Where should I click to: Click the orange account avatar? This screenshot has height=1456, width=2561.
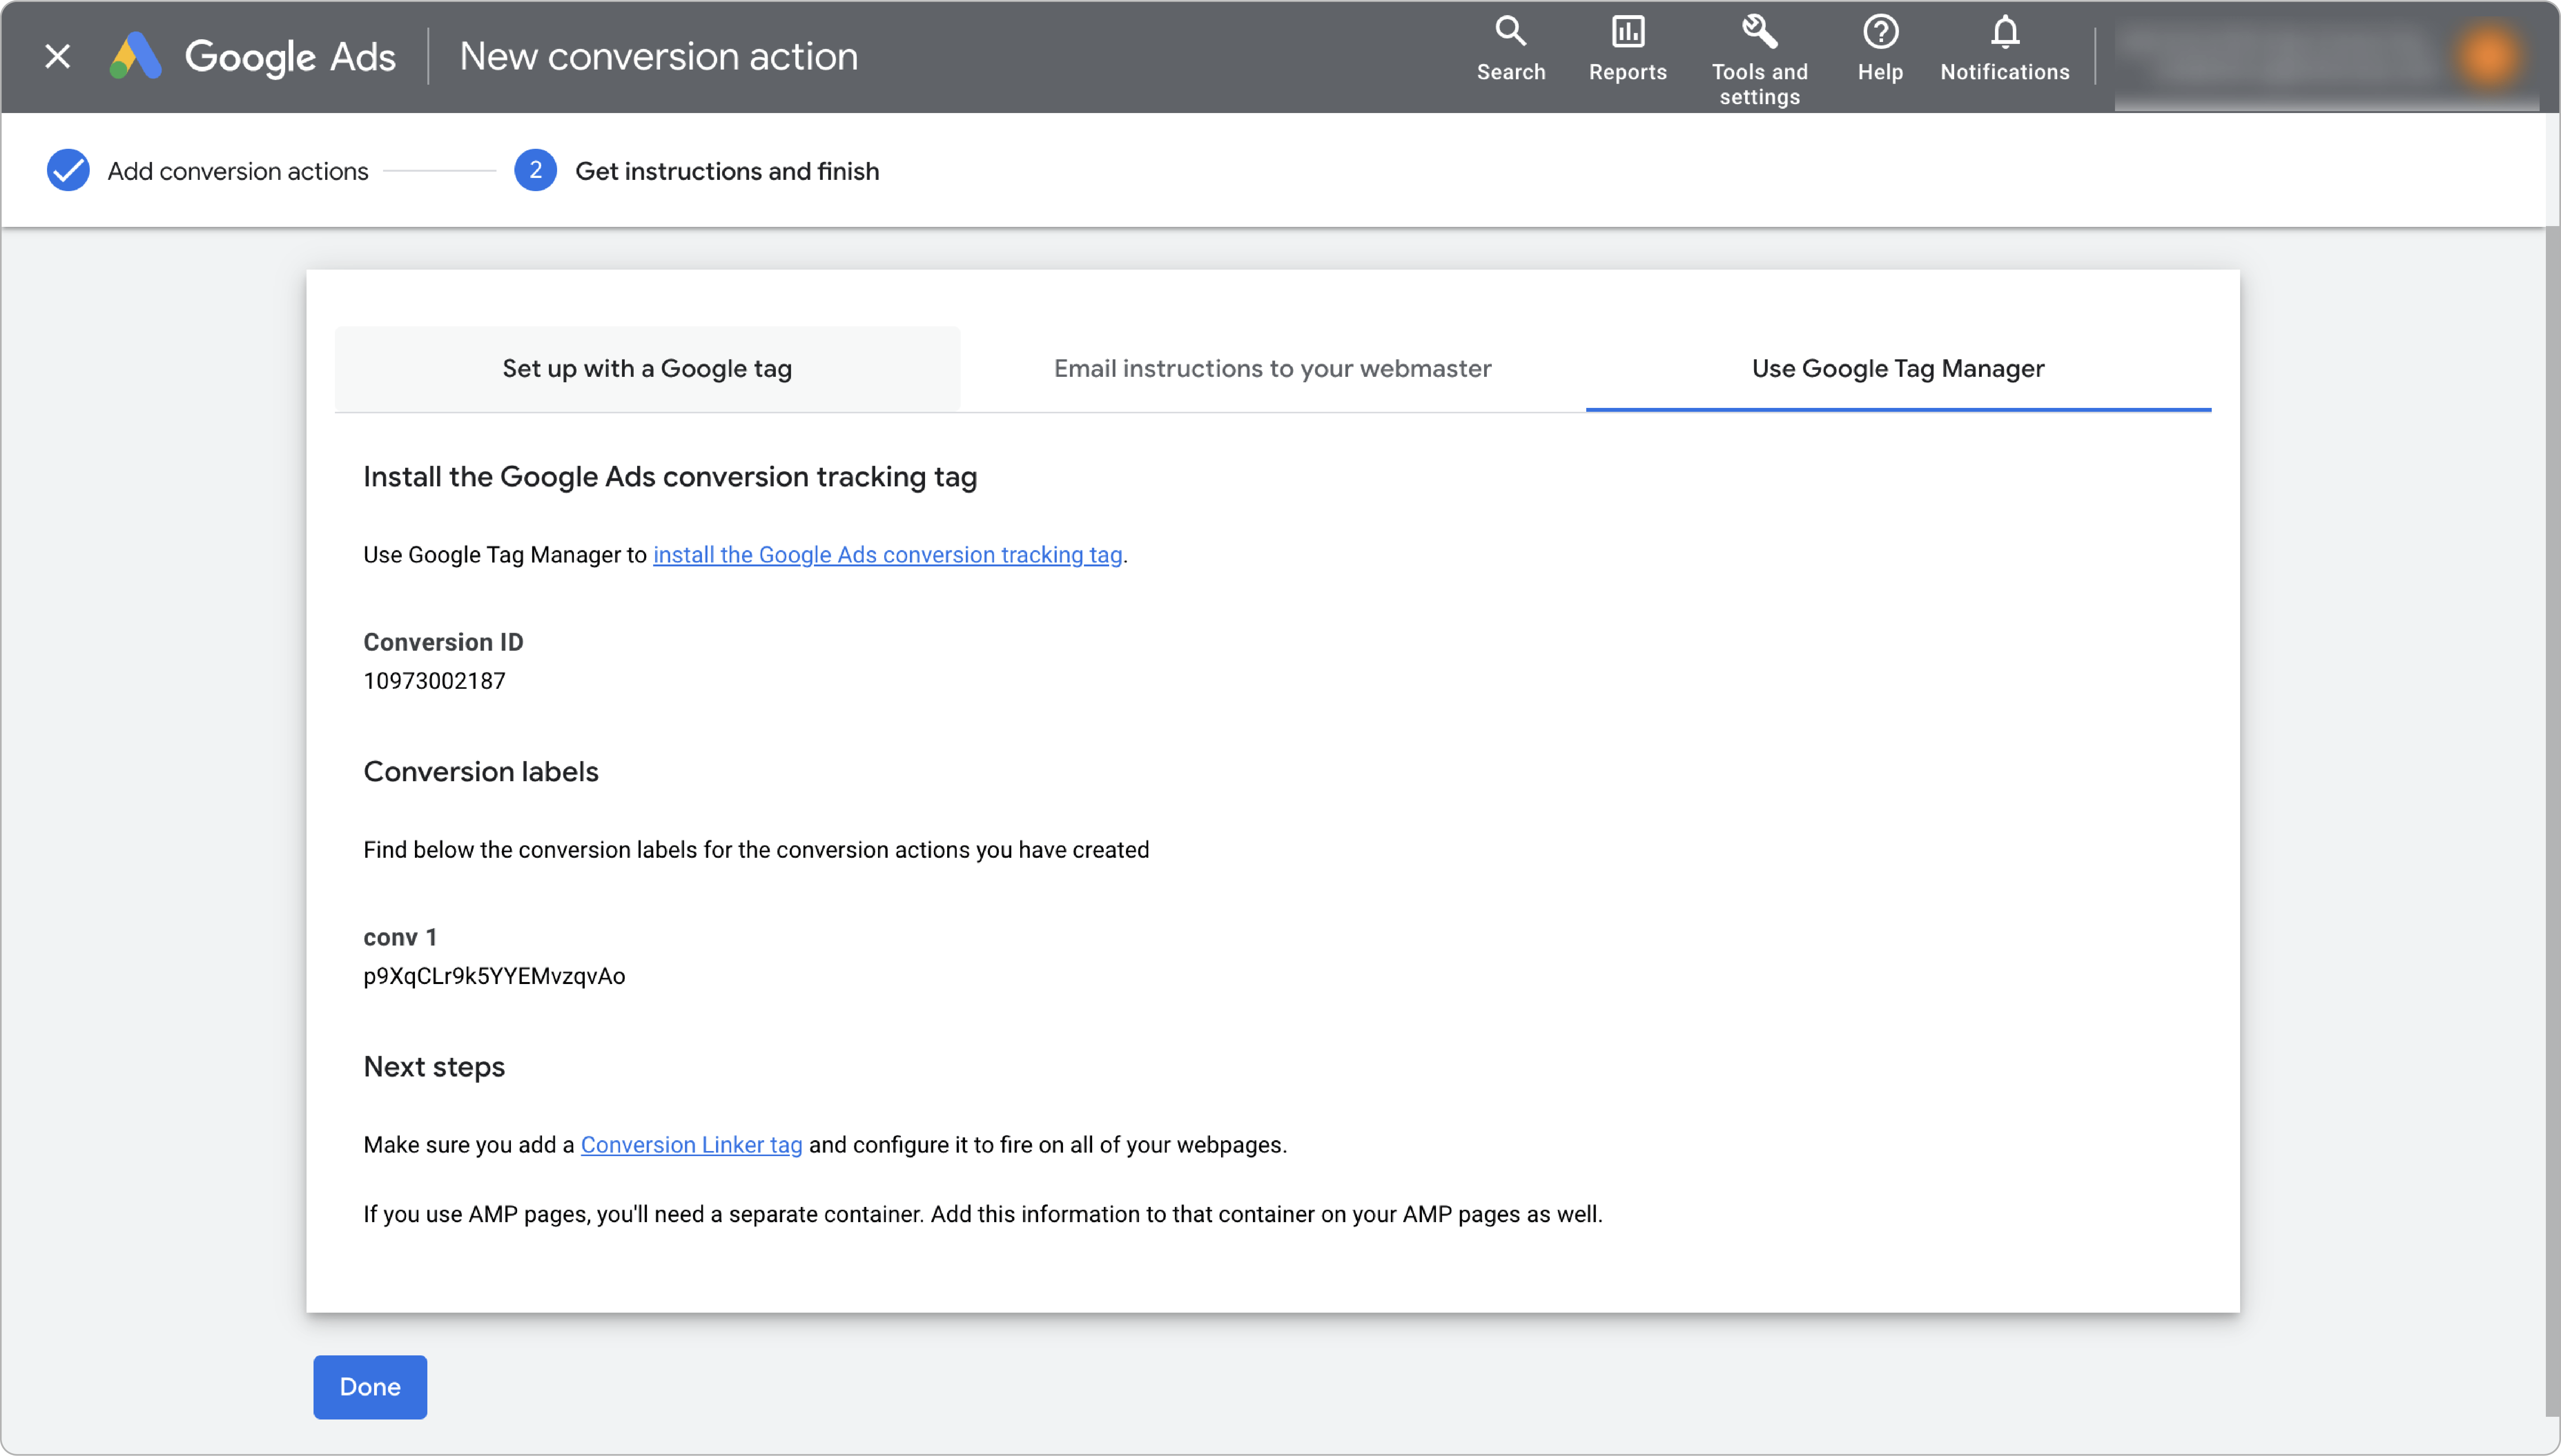point(2487,55)
